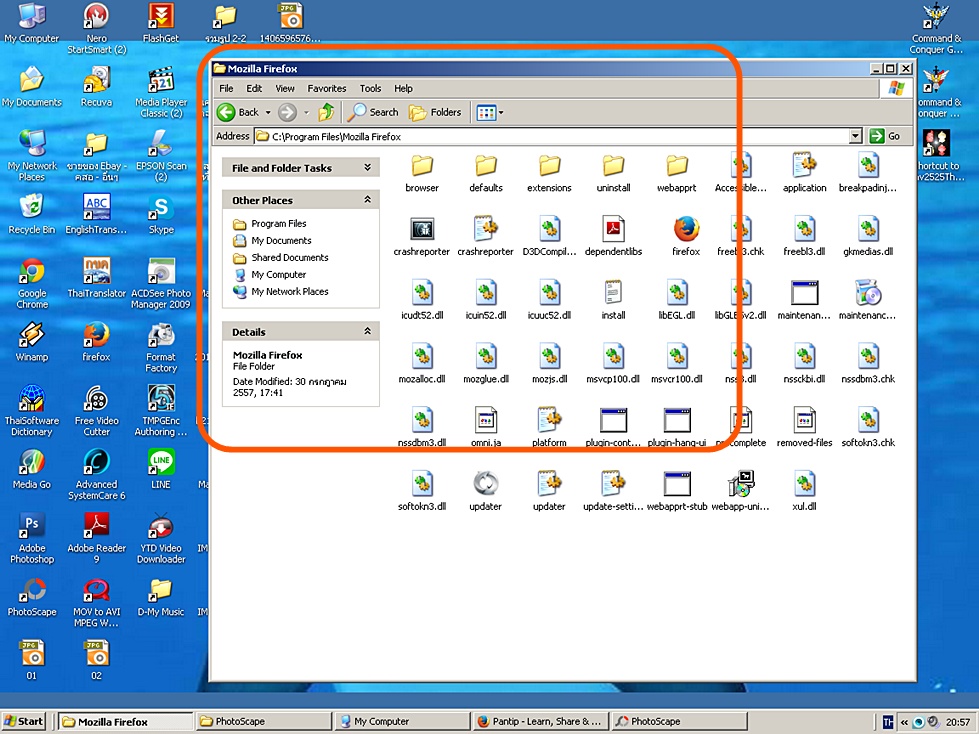Open the Favorites menu
This screenshot has height=734, width=979.
[x=327, y=89]
